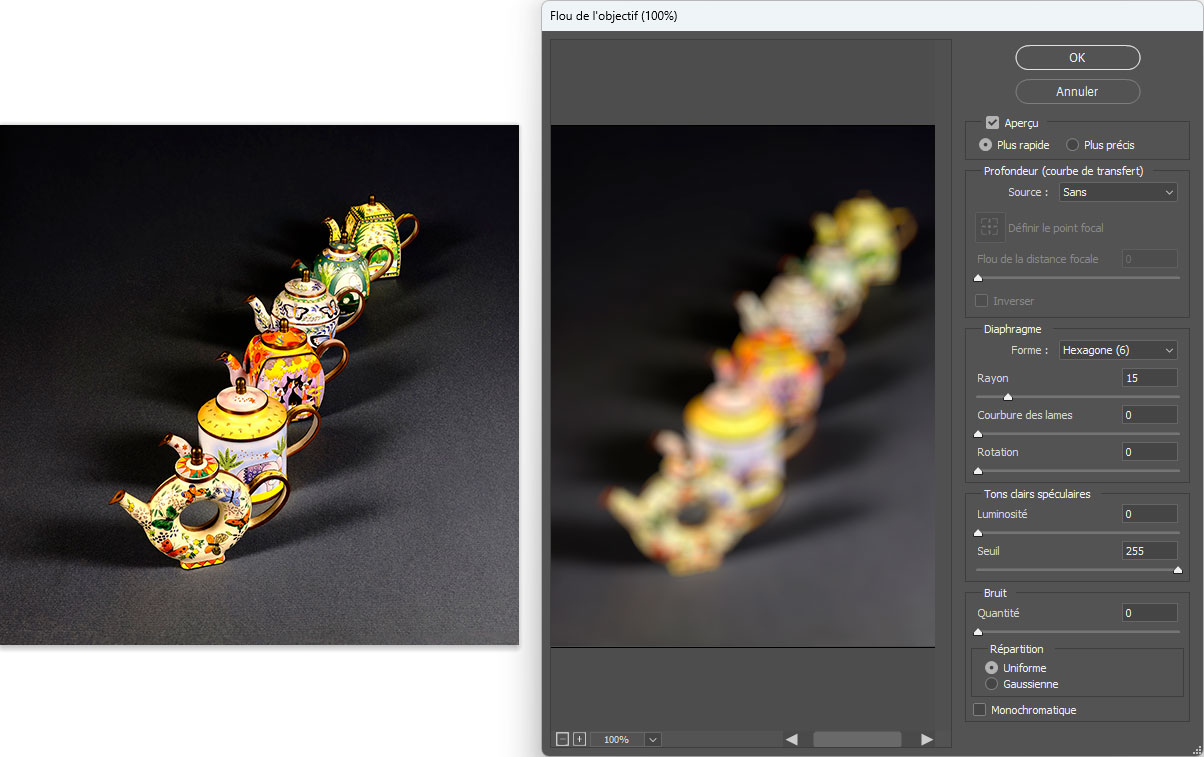The image size is (1204, 757).
Task: Open the Source dropdown
Action: 1117,192
